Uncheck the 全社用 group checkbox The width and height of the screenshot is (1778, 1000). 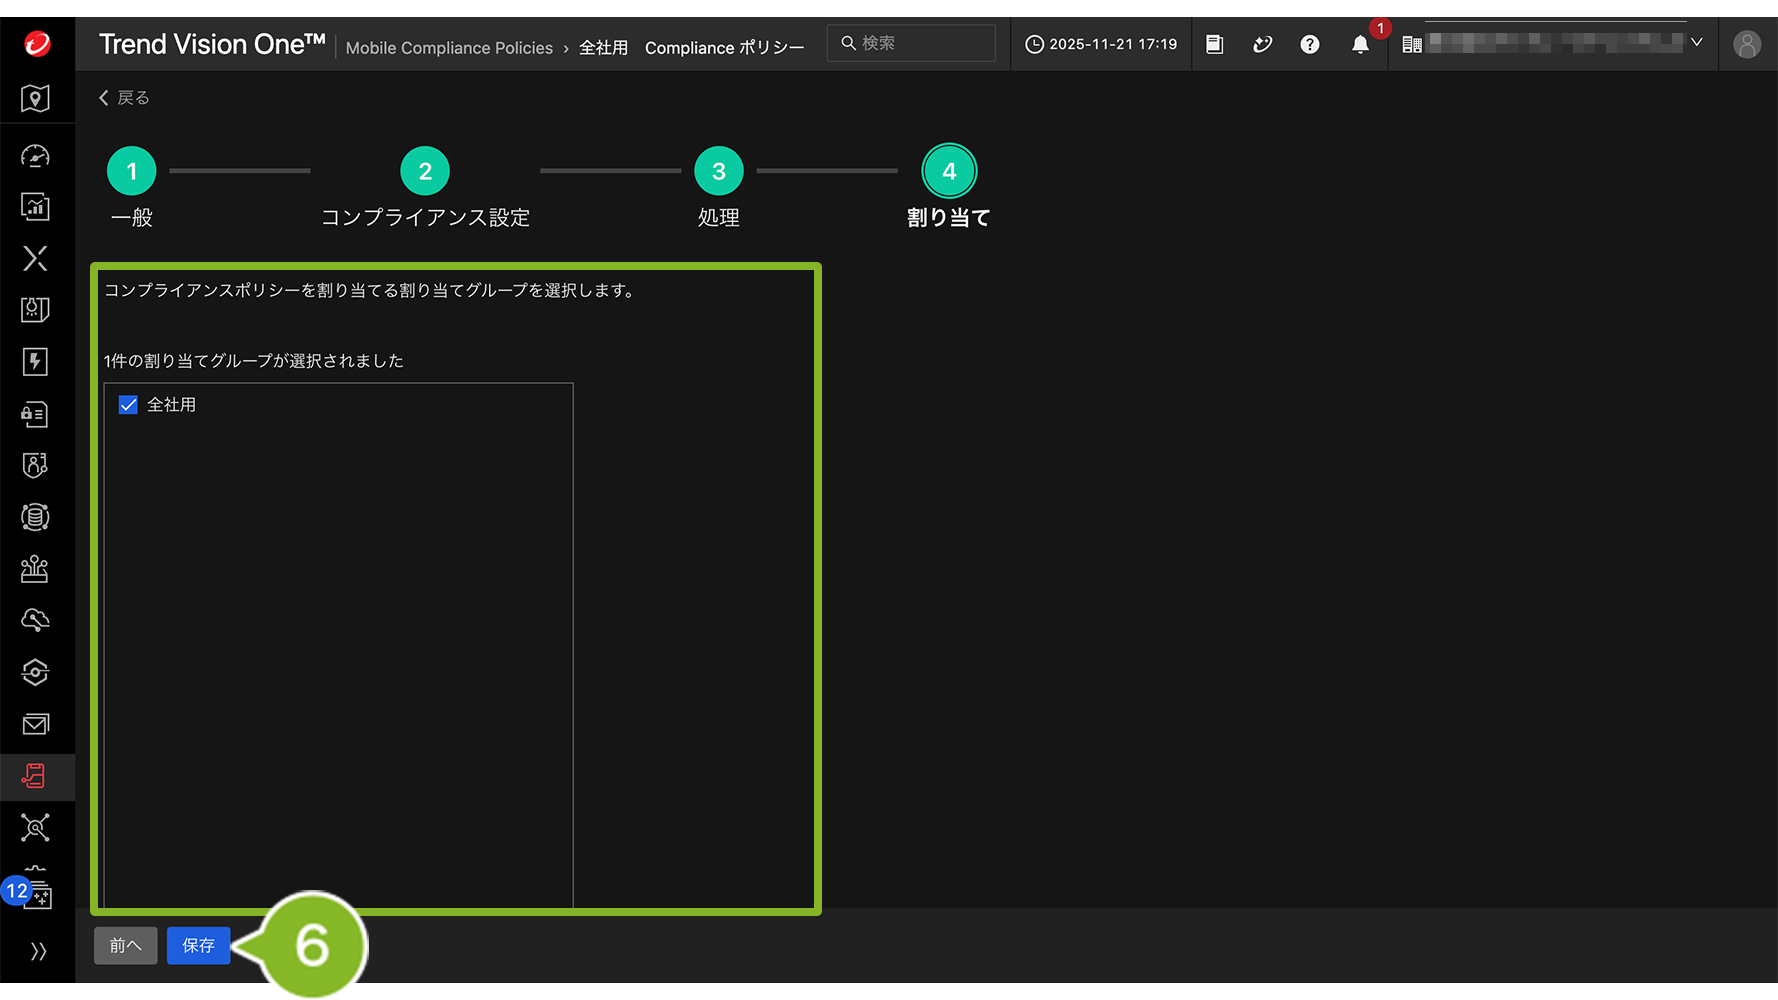pos(128,405)
